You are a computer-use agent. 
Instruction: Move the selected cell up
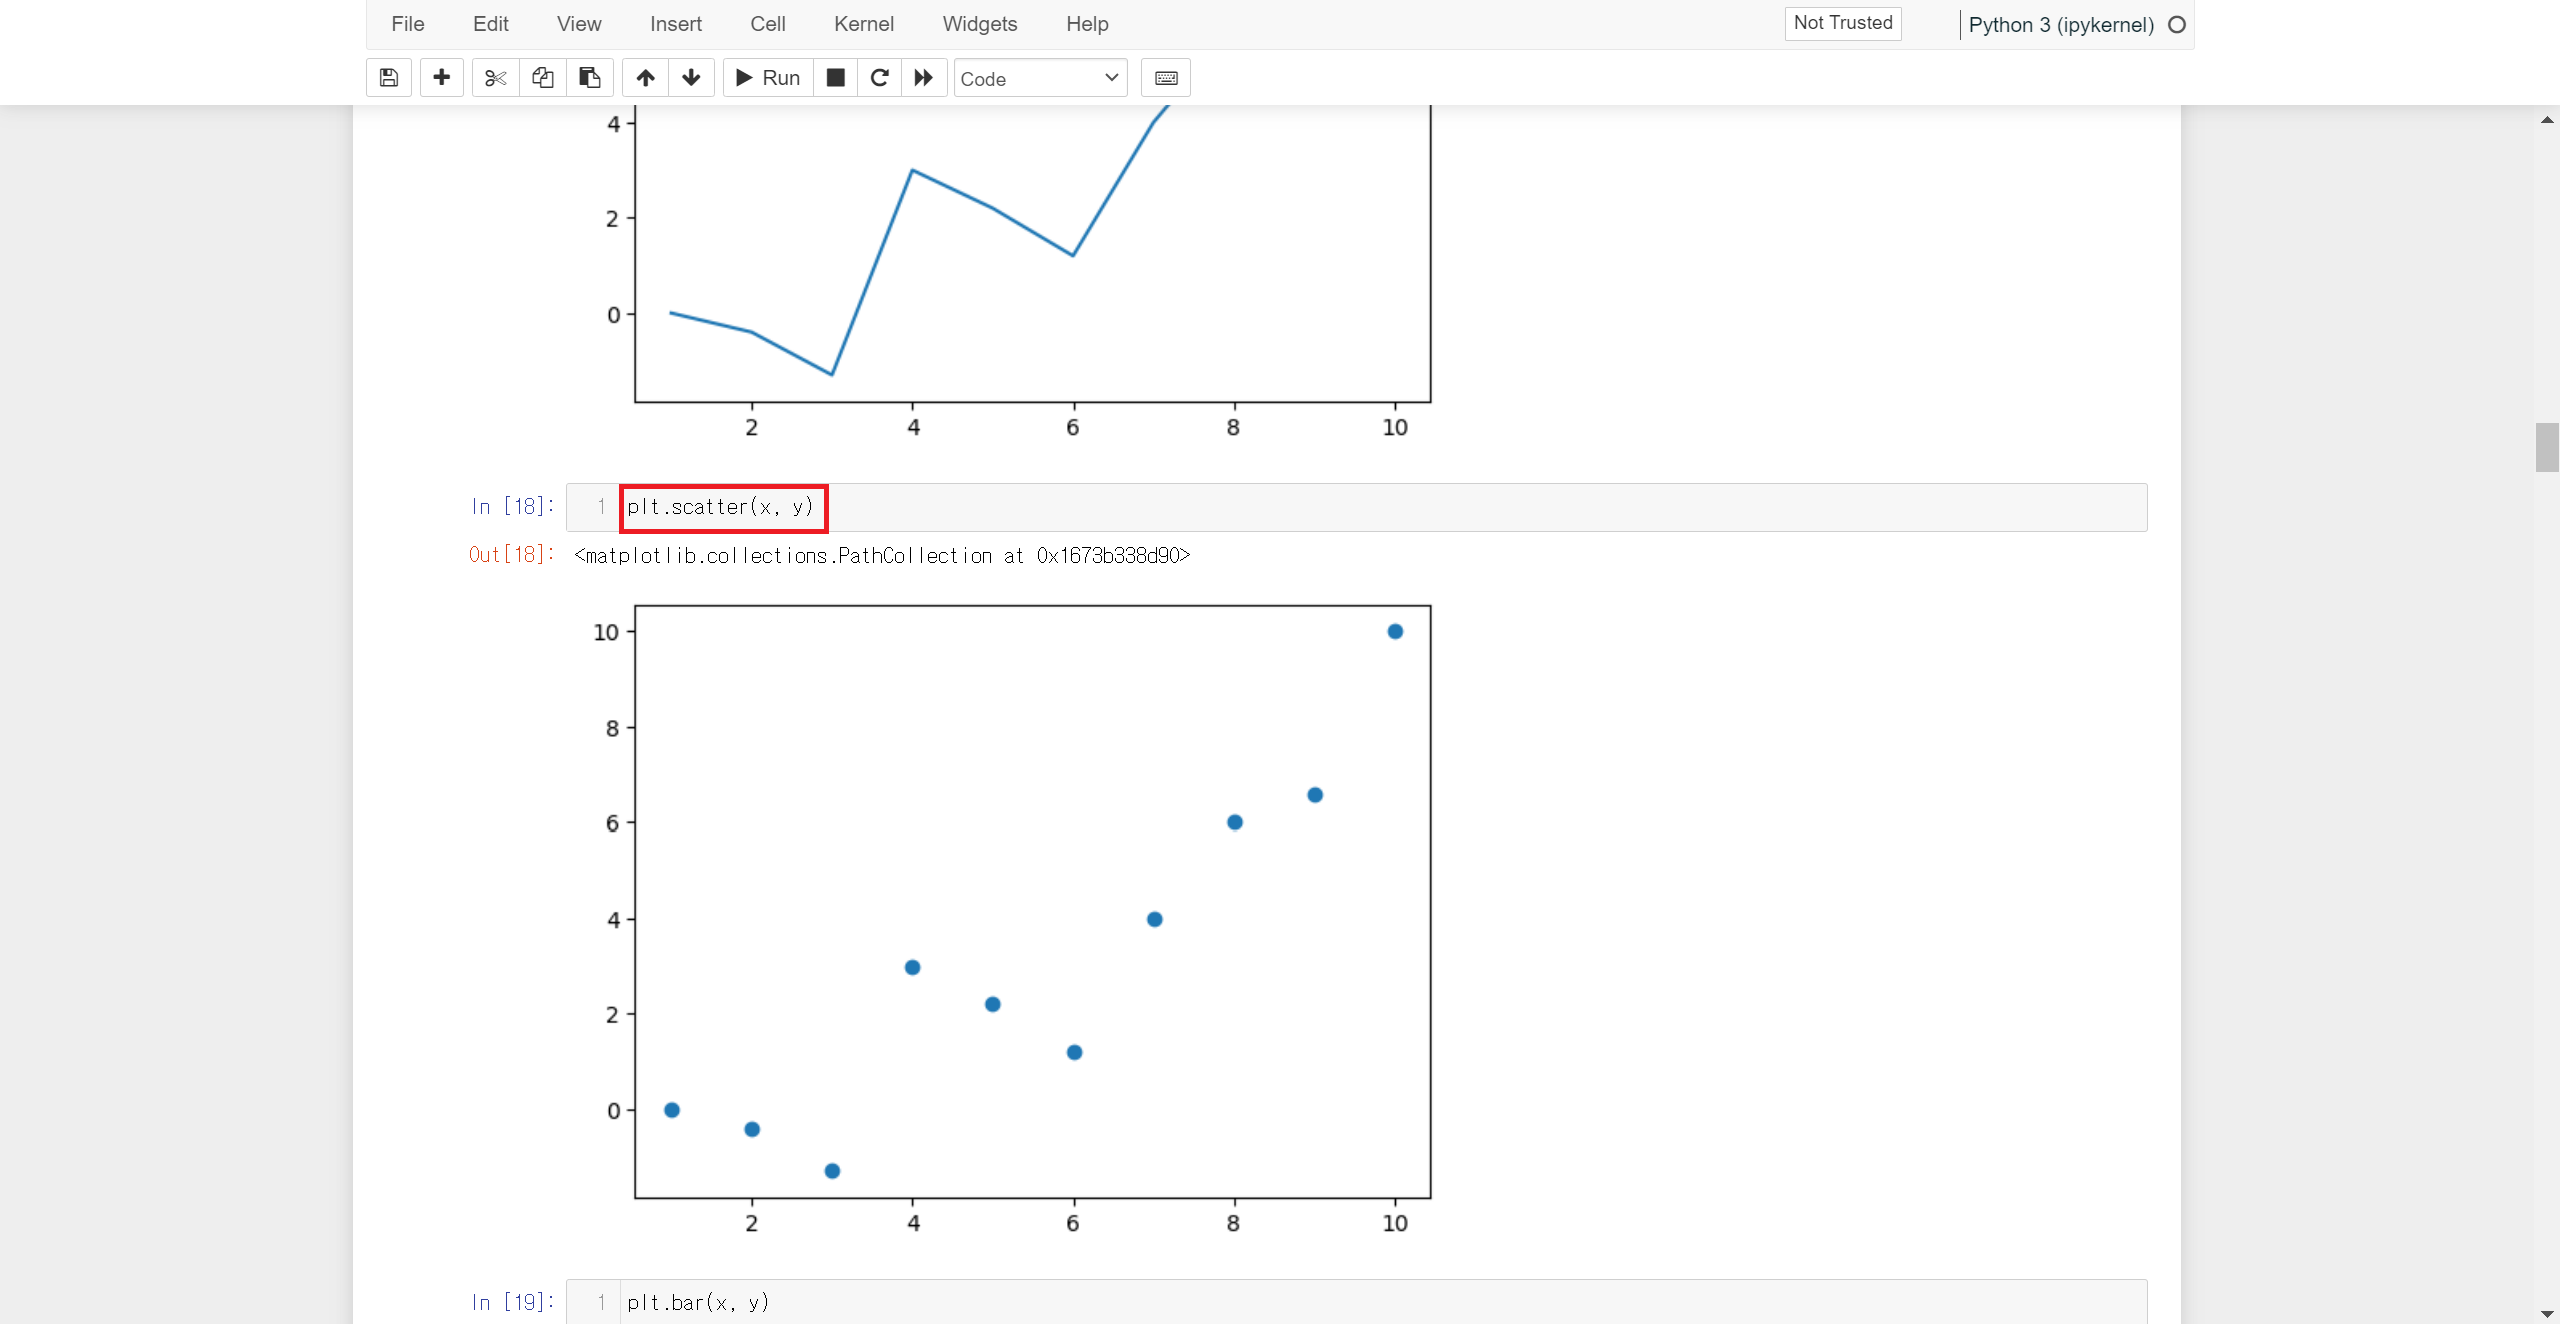click(x=645, y=78)
